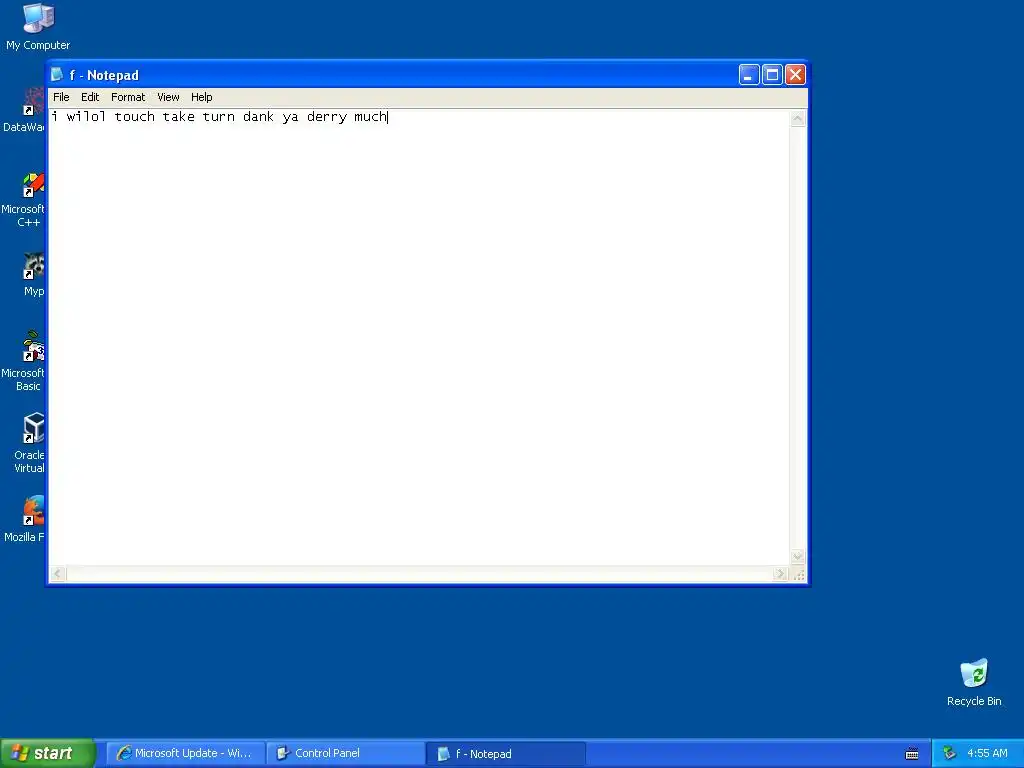
Task: Open the Notepad Help menu
Action: [x=202, y=97]
